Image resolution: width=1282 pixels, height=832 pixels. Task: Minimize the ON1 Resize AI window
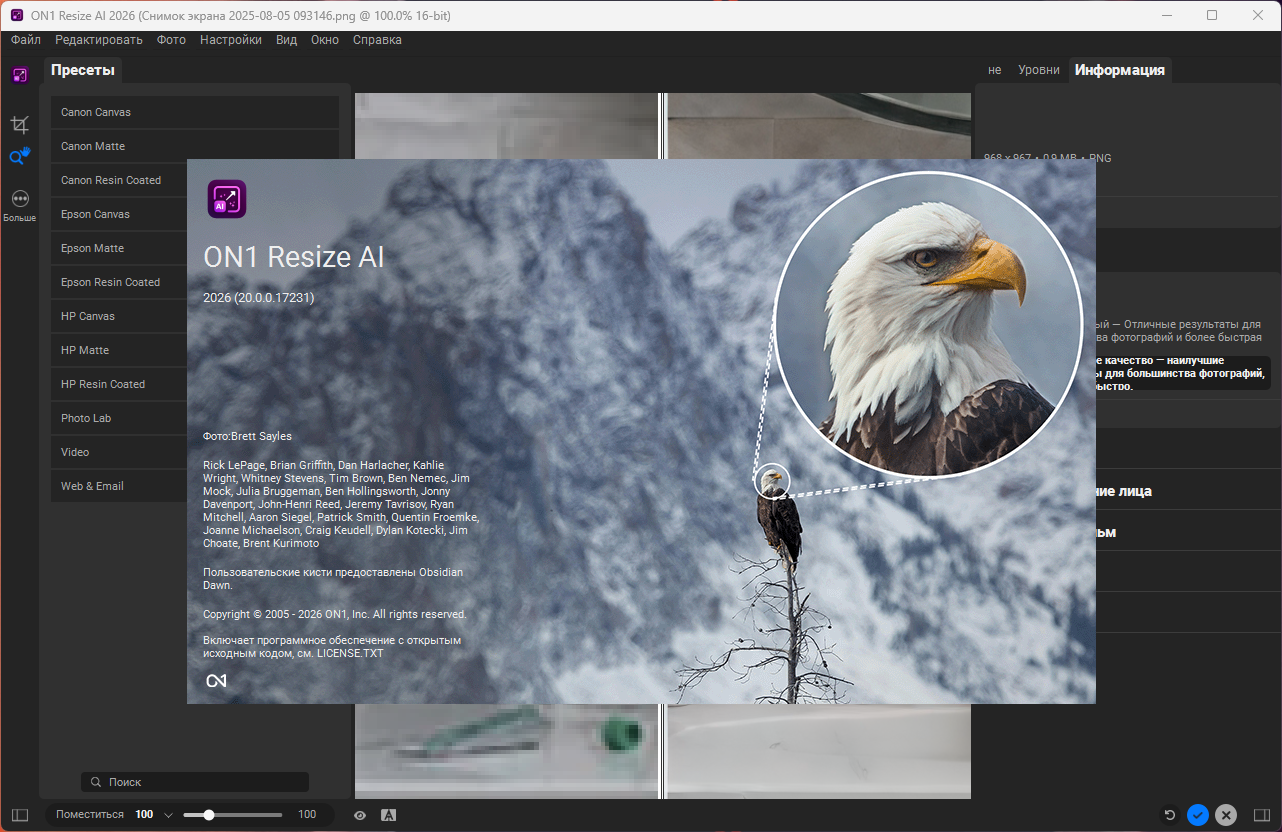pos(1166,15)
